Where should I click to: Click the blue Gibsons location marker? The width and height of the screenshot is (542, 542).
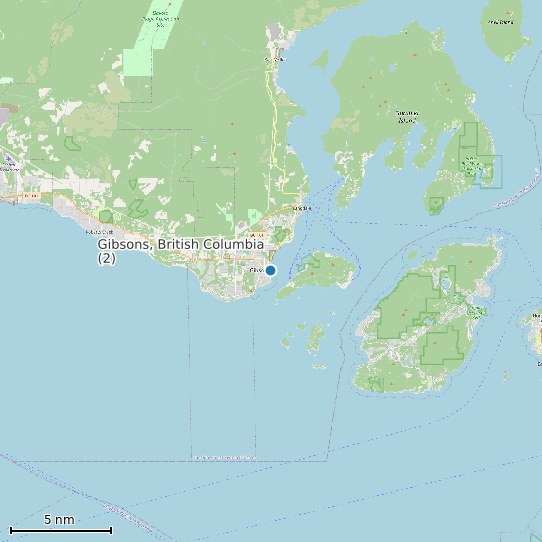(271, 270)
